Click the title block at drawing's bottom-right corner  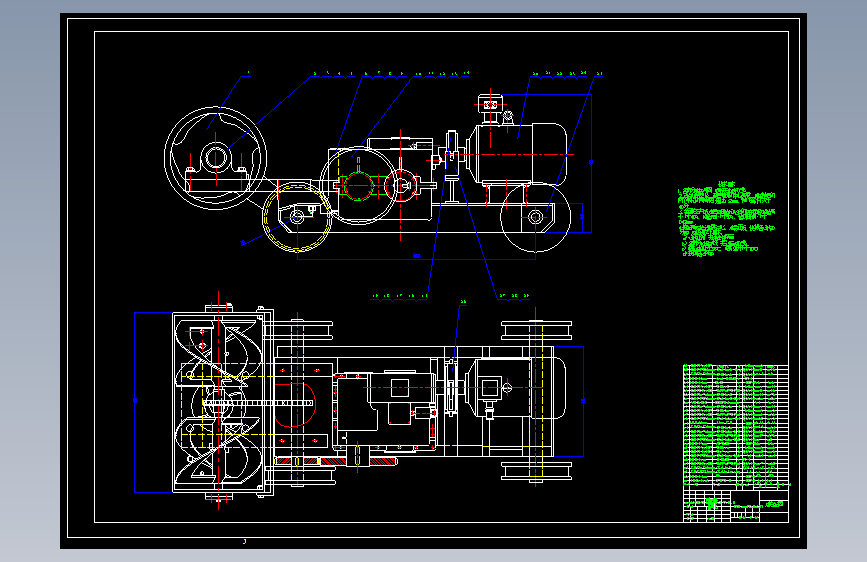coord(736,506)
